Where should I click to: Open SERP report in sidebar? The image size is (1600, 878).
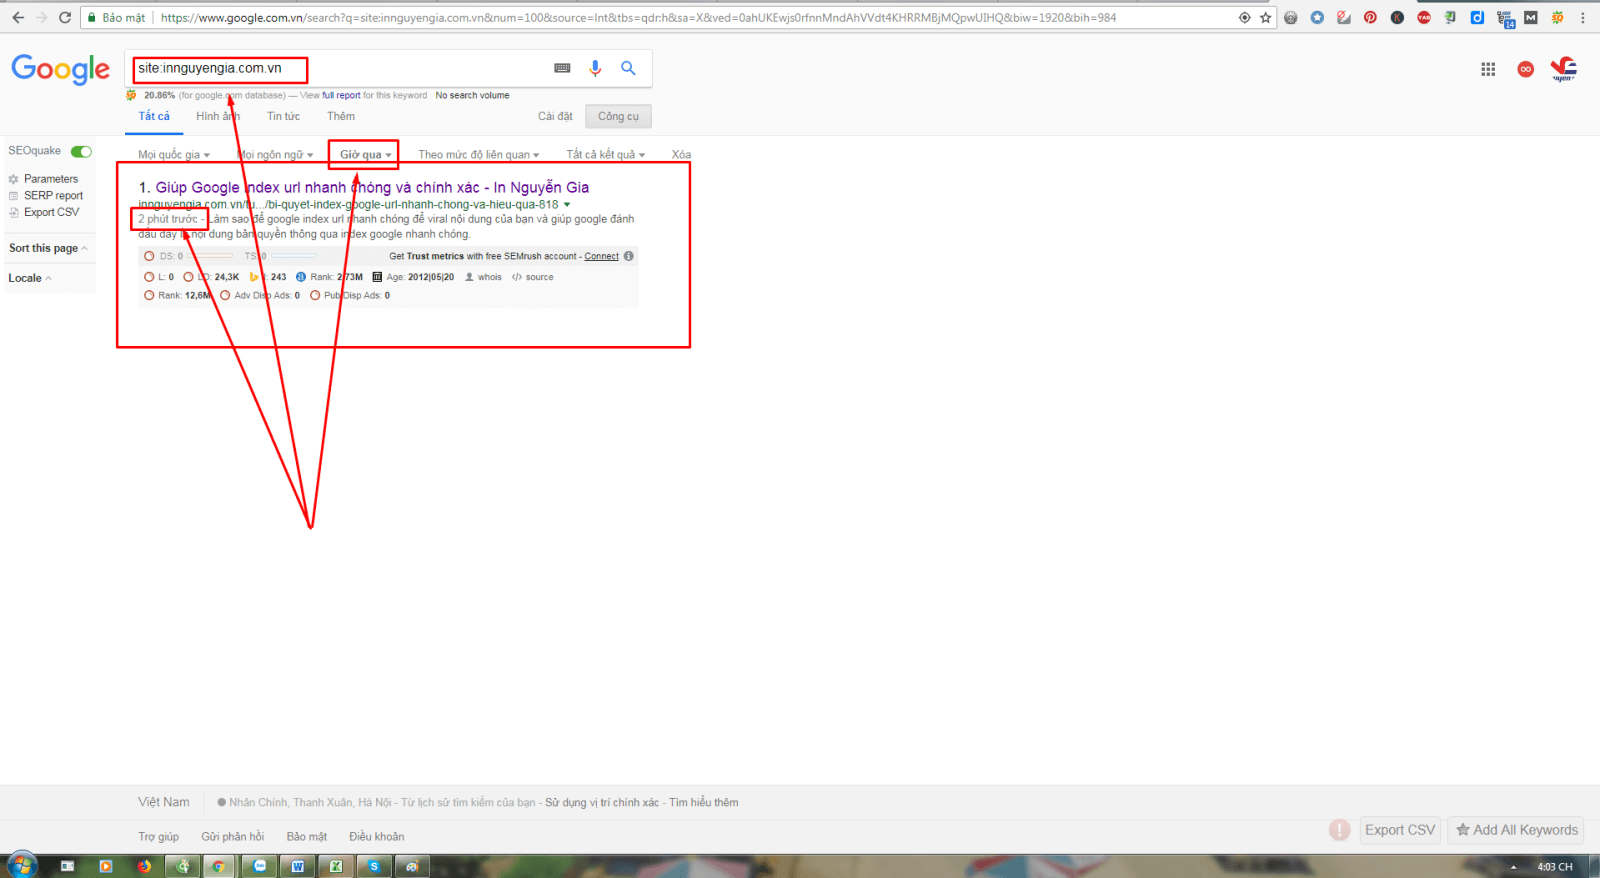click(53, 196)
